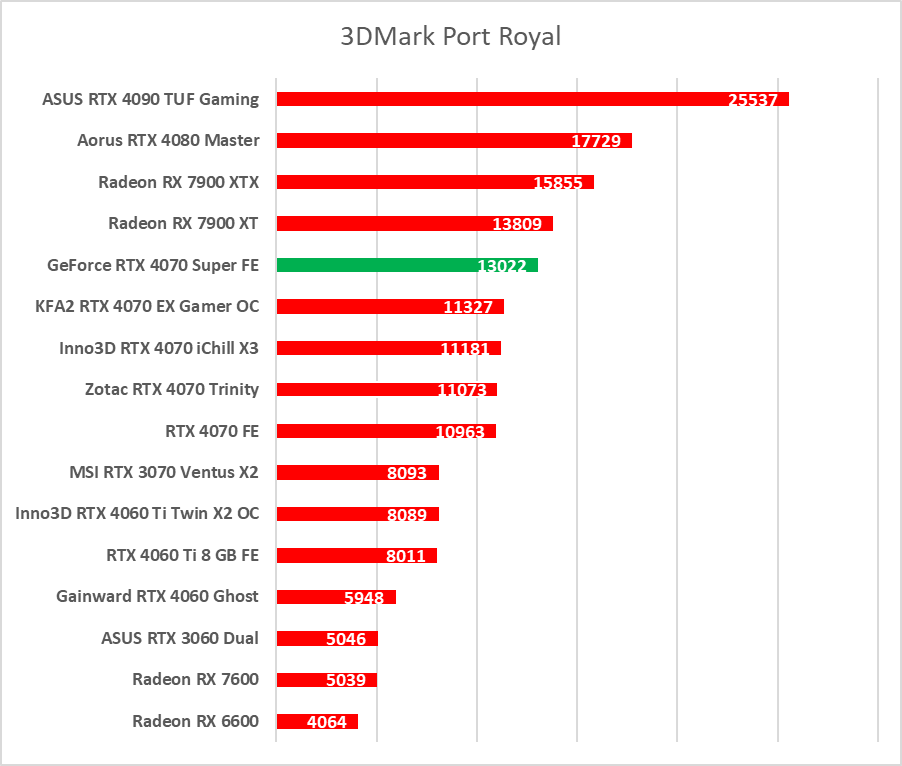The image size is (902, 766).
Task: Click the 3DMark Port Royal chart title
Action: click(x=450, y=37)
